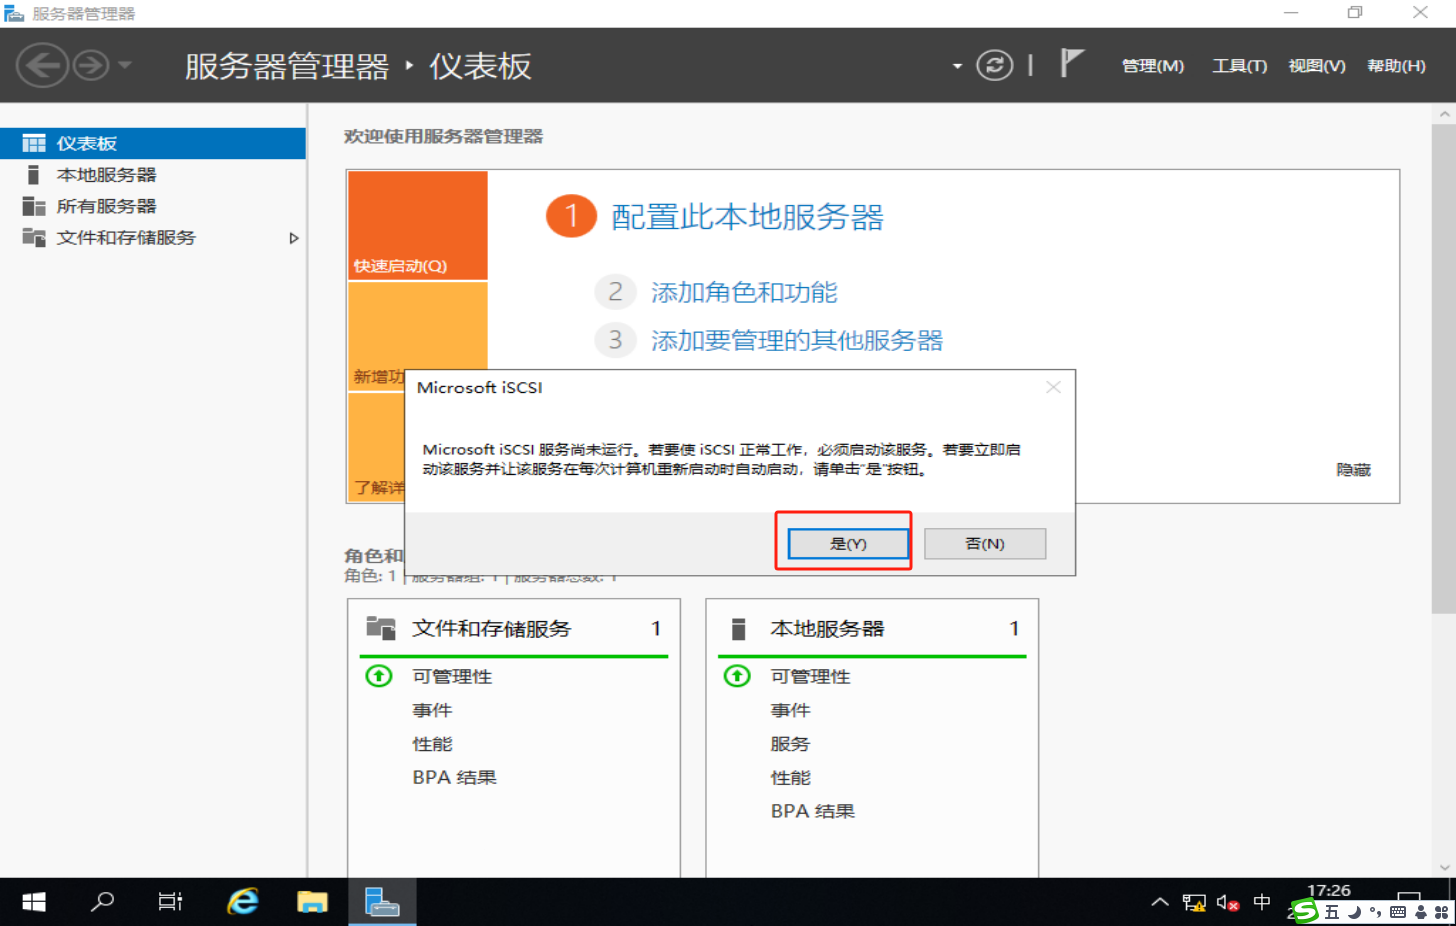Click the person icon in the IME bar
The width and height of the screenshot is (1456, 926).
click(1420, 912)
